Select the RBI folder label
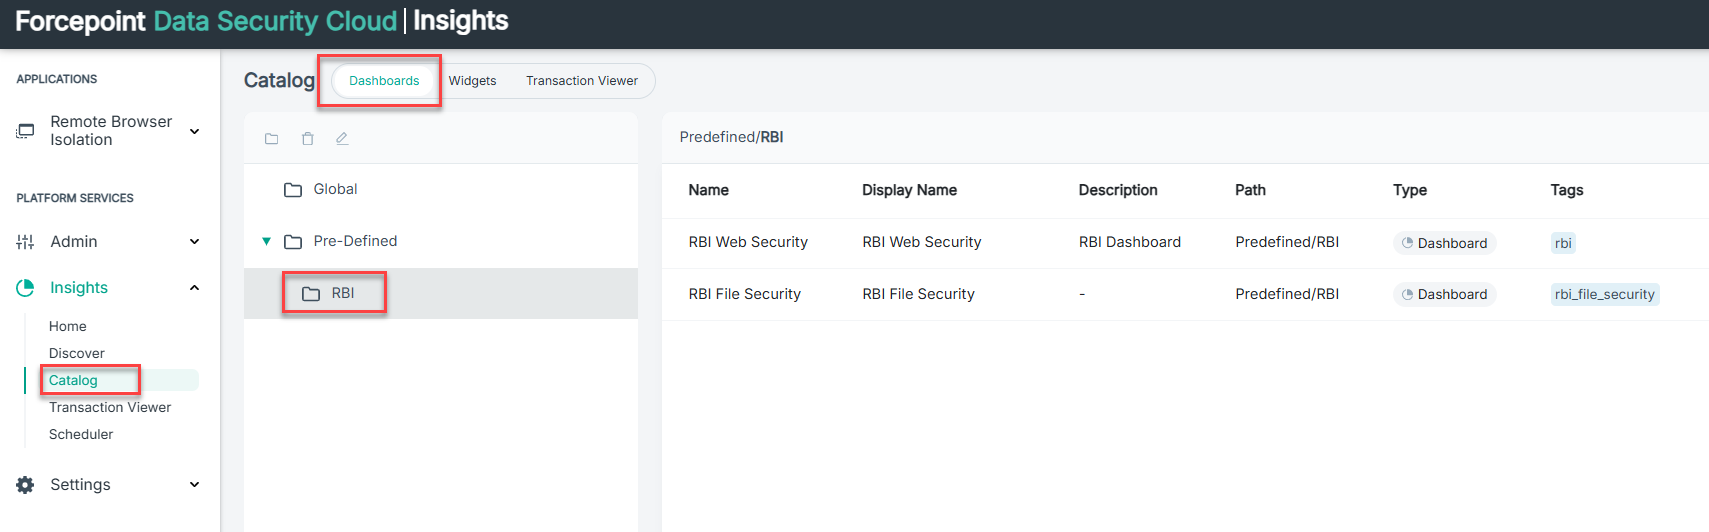The image size is (1709, 532). point(343,293)
